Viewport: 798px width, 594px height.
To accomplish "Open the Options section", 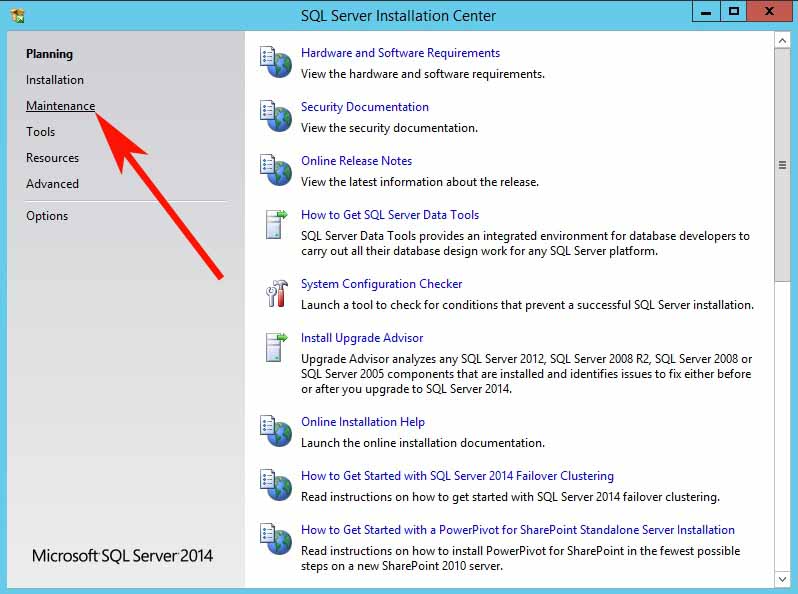I will [47, 216].
